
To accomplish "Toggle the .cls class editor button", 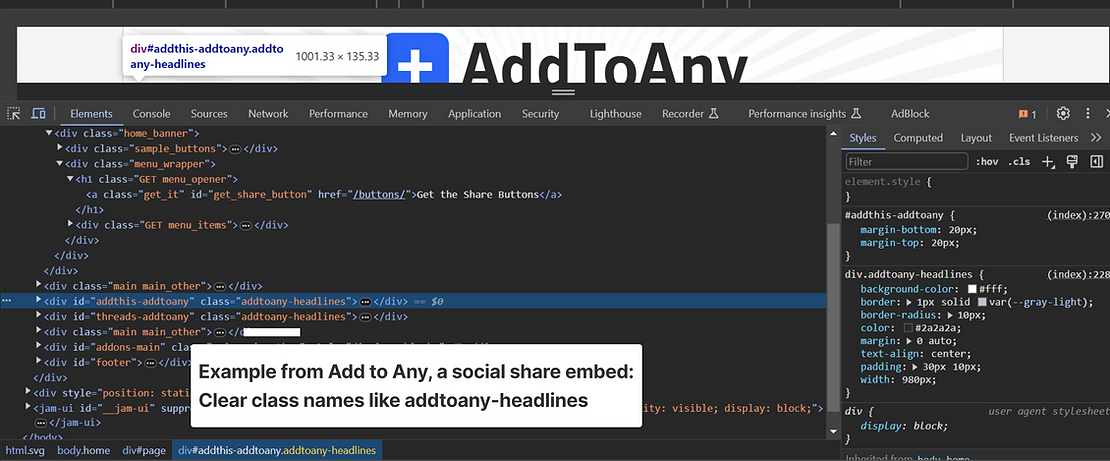I will tap(1019, 161).
